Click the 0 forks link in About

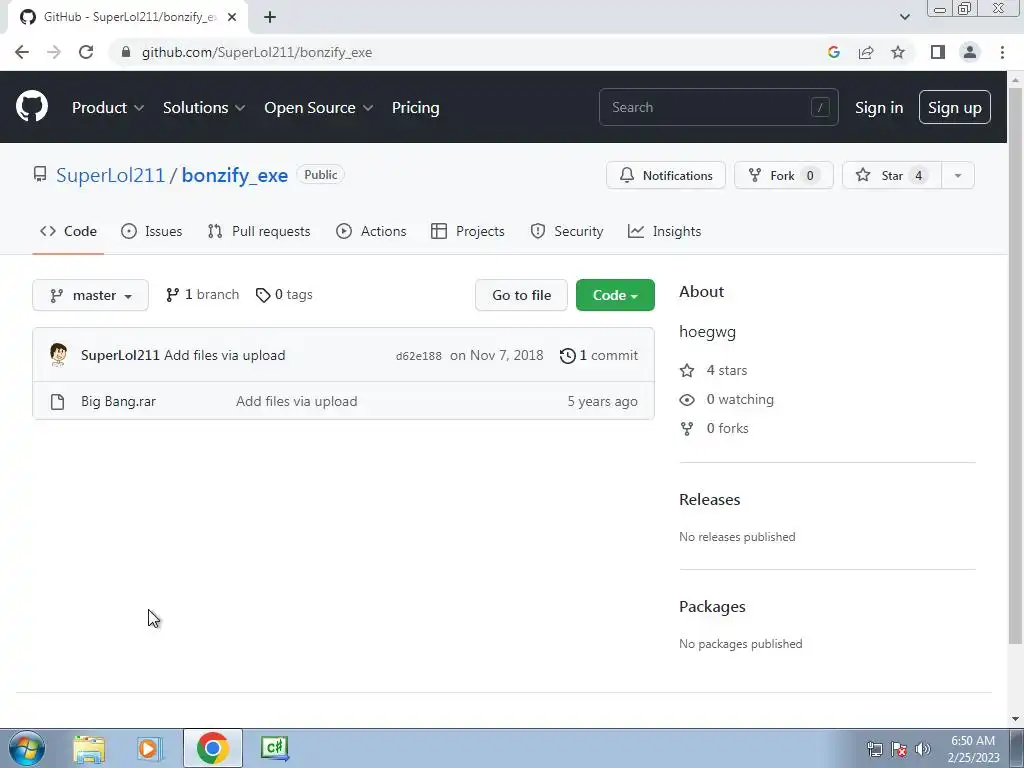pyautogui.click(x=714, y=428)
